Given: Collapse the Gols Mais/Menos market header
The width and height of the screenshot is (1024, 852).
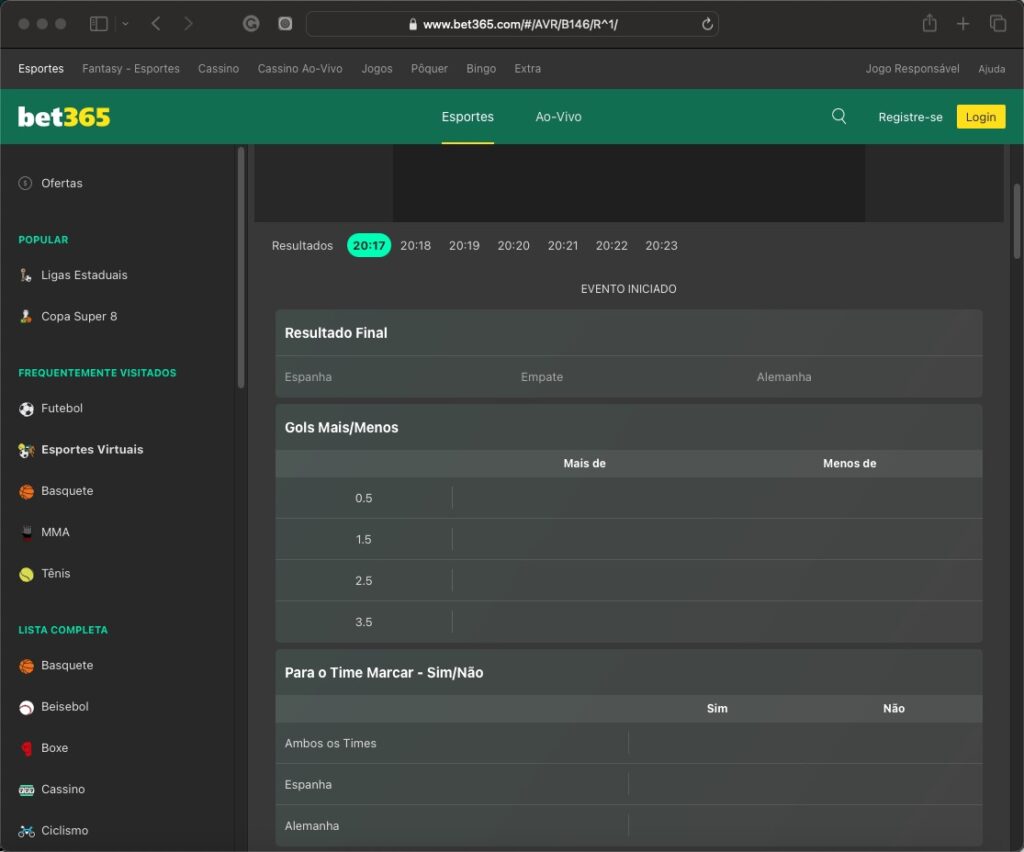Looking at the screenshot, I should click(x=629, y=428).
